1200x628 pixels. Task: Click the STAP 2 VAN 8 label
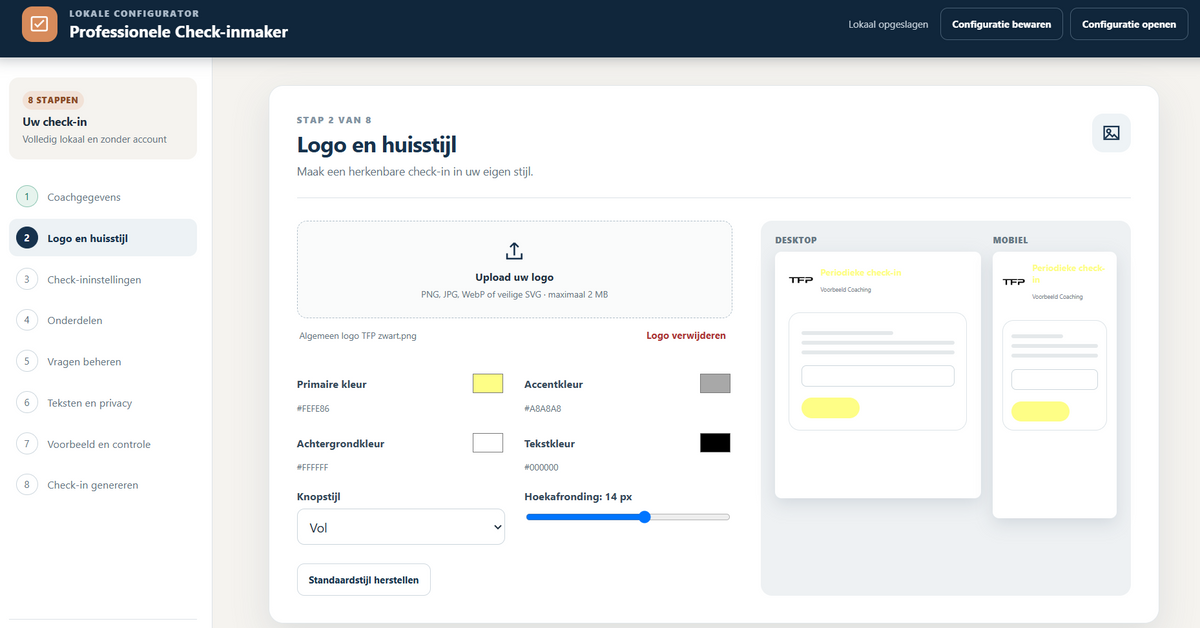(334, 120)
